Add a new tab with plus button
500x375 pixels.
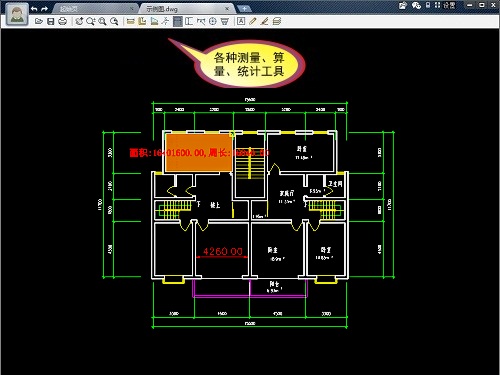[244, 9]
